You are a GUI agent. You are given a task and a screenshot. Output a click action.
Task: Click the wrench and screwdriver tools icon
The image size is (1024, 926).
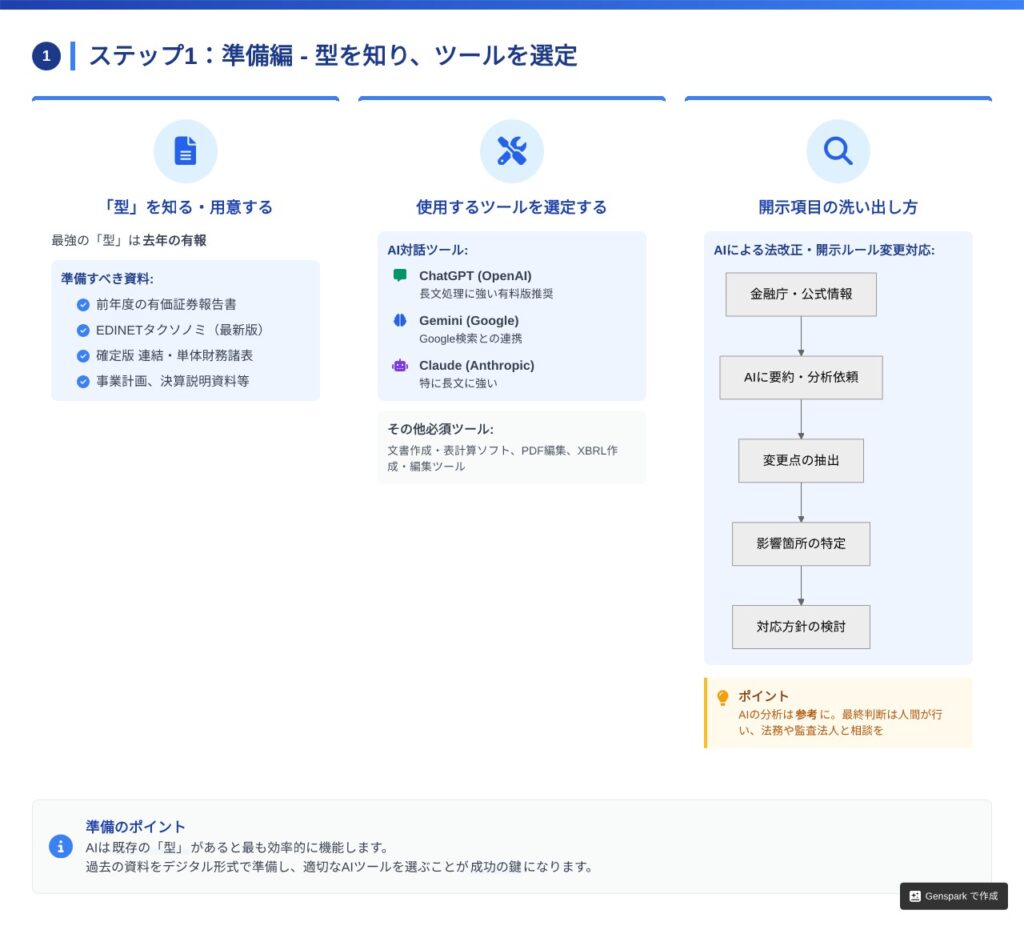tap(512, 151)
